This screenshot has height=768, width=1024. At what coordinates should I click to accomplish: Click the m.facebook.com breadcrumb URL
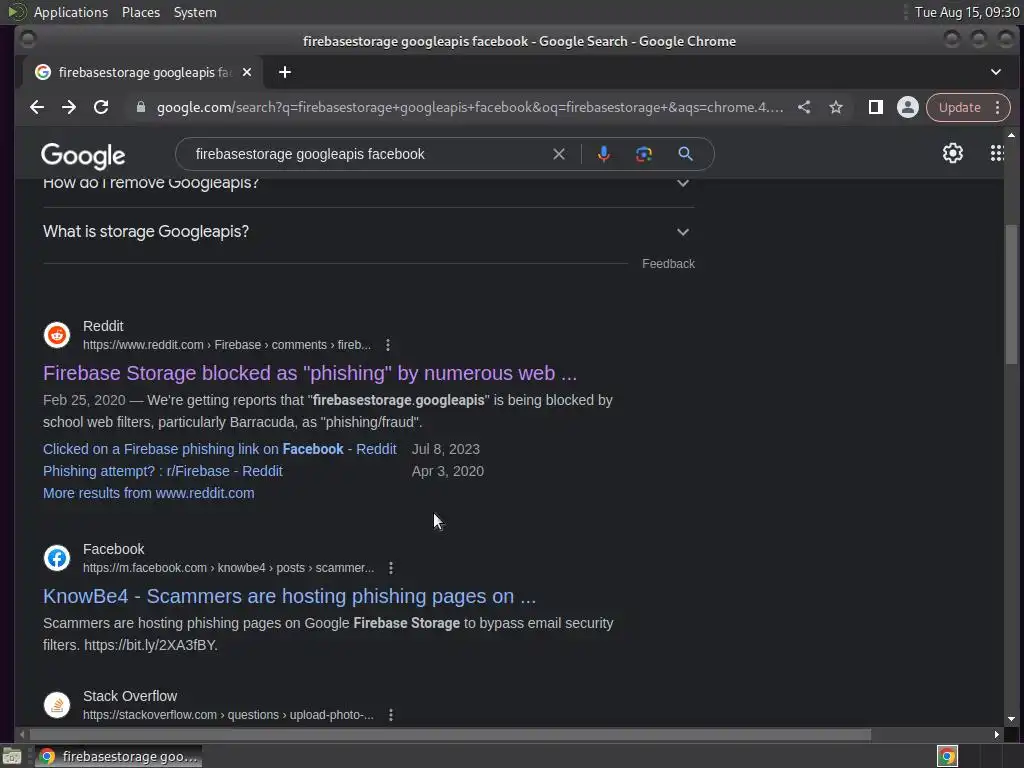[229, 568]
